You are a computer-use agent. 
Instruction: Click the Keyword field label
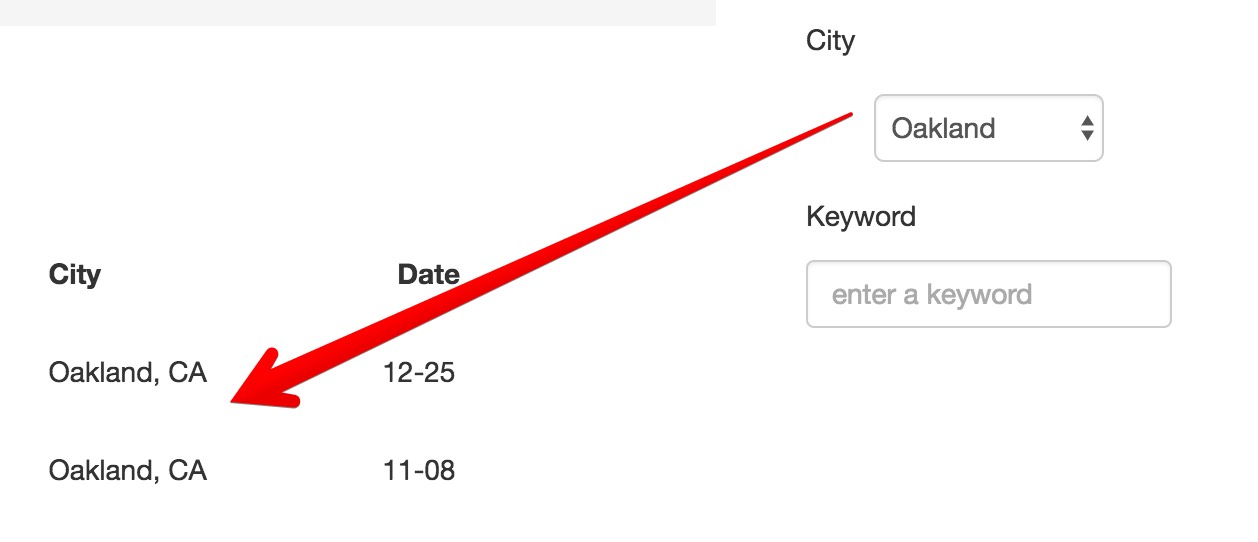[861, 216]
